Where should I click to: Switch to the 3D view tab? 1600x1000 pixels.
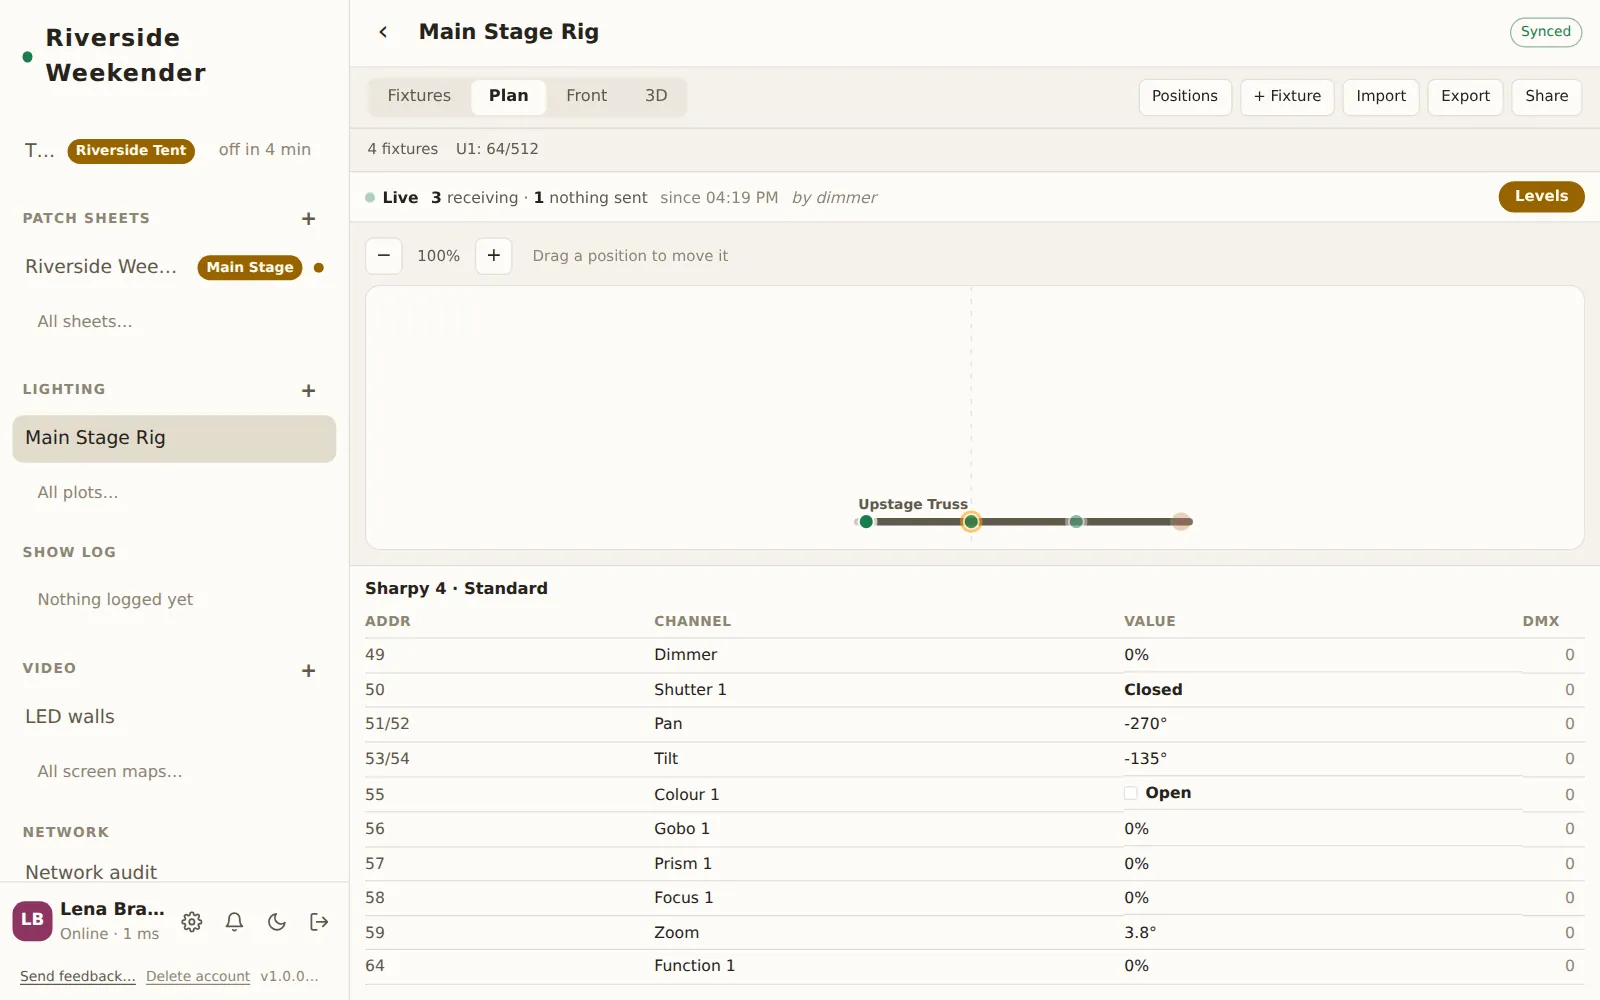tap(656, 96)
